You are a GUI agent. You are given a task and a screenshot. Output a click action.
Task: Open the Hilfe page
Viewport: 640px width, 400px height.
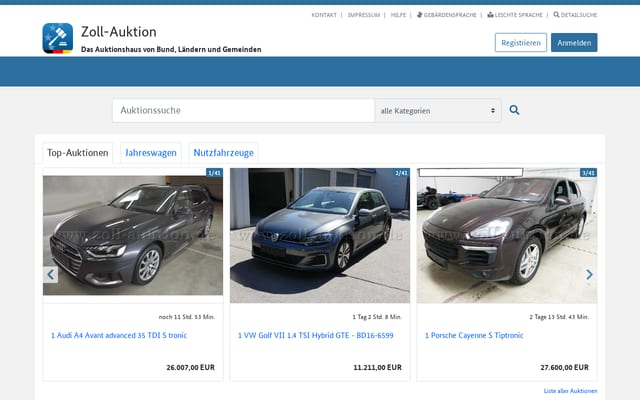coord(398,15)
